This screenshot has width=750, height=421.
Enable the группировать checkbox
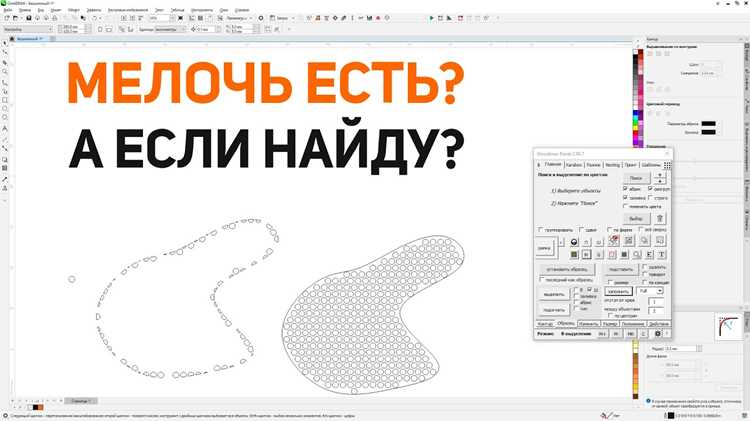tap(540, 230)
